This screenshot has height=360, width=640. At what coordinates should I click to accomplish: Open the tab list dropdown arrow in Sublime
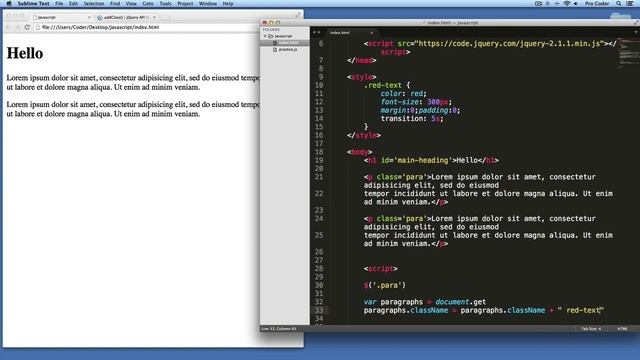pos(636,32)
